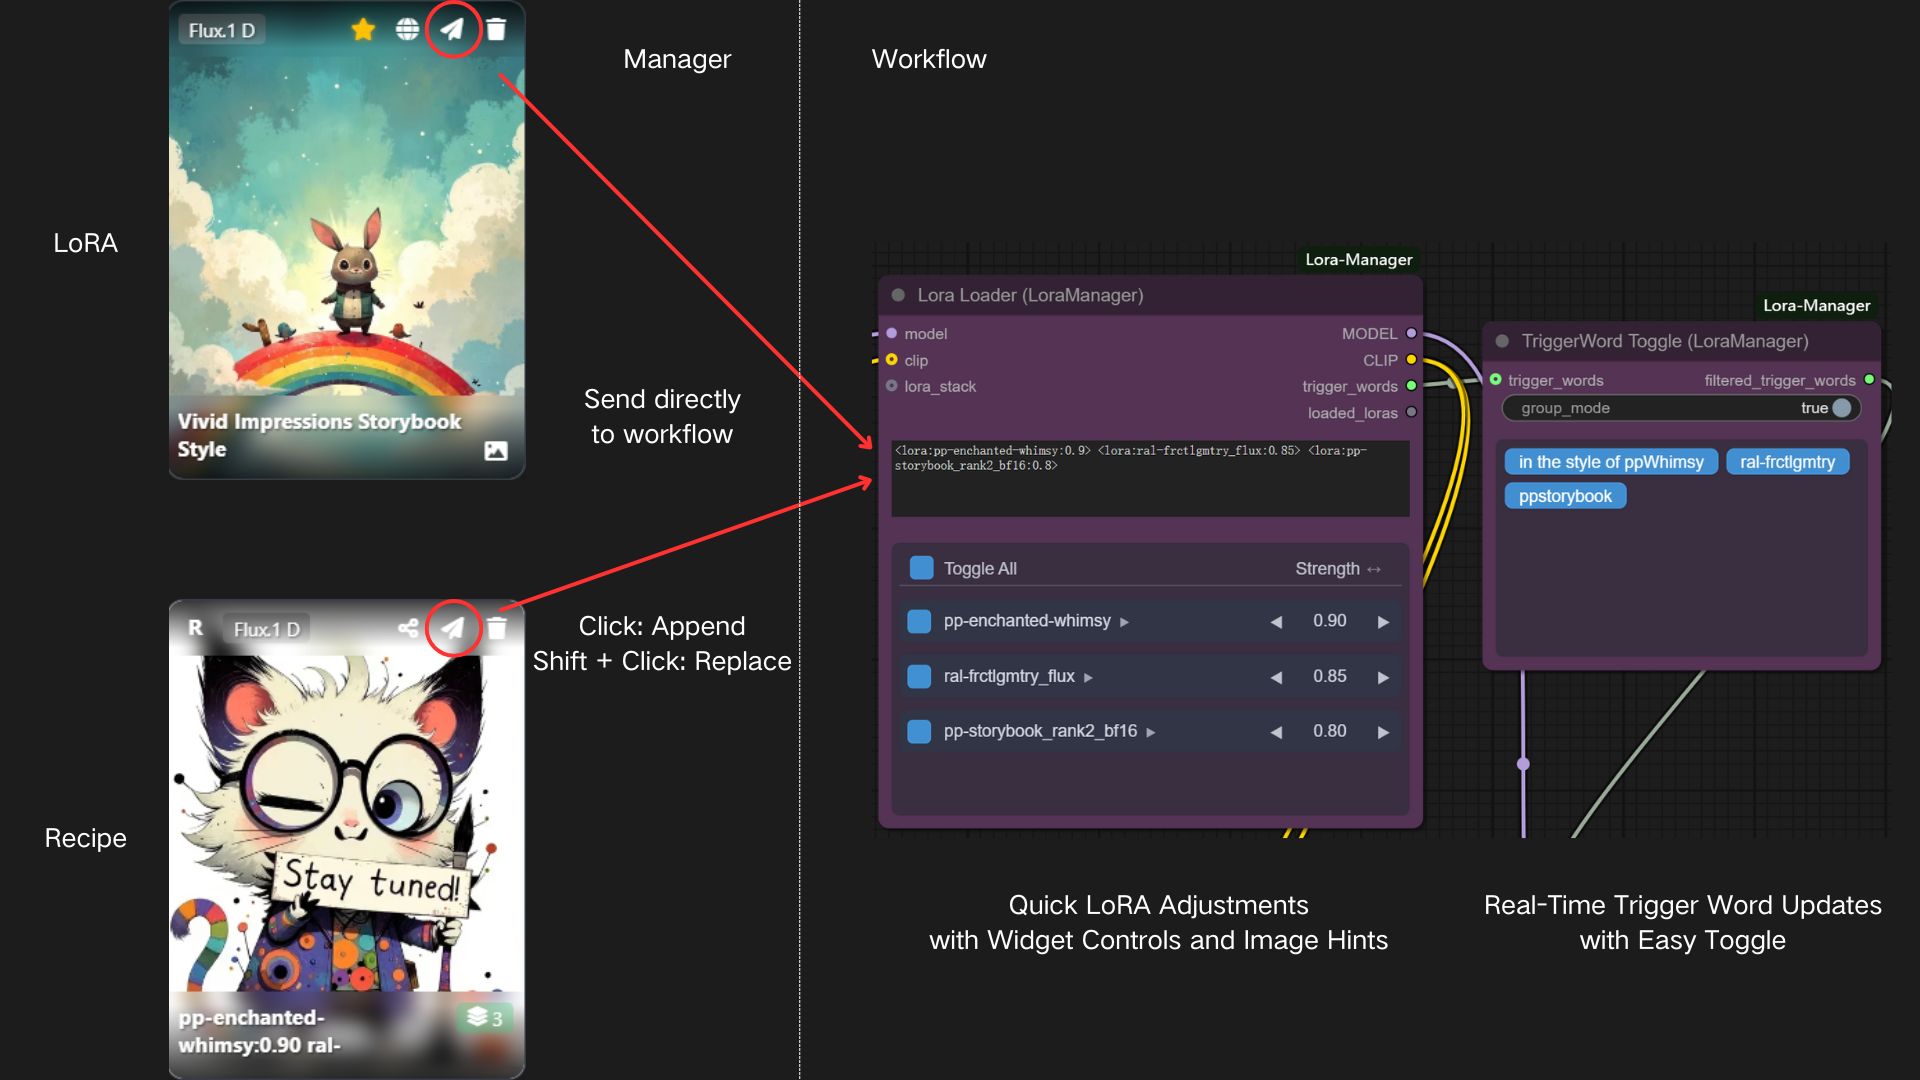Collapse the Lora Loader node via title dot
1920x1080 pixels.
(898, 295)
